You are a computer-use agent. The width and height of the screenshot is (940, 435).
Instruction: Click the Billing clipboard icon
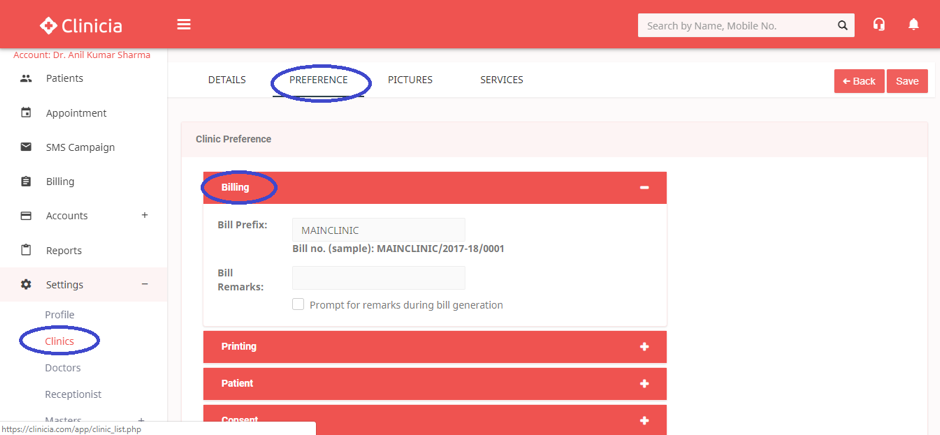[x=26, y=181]
